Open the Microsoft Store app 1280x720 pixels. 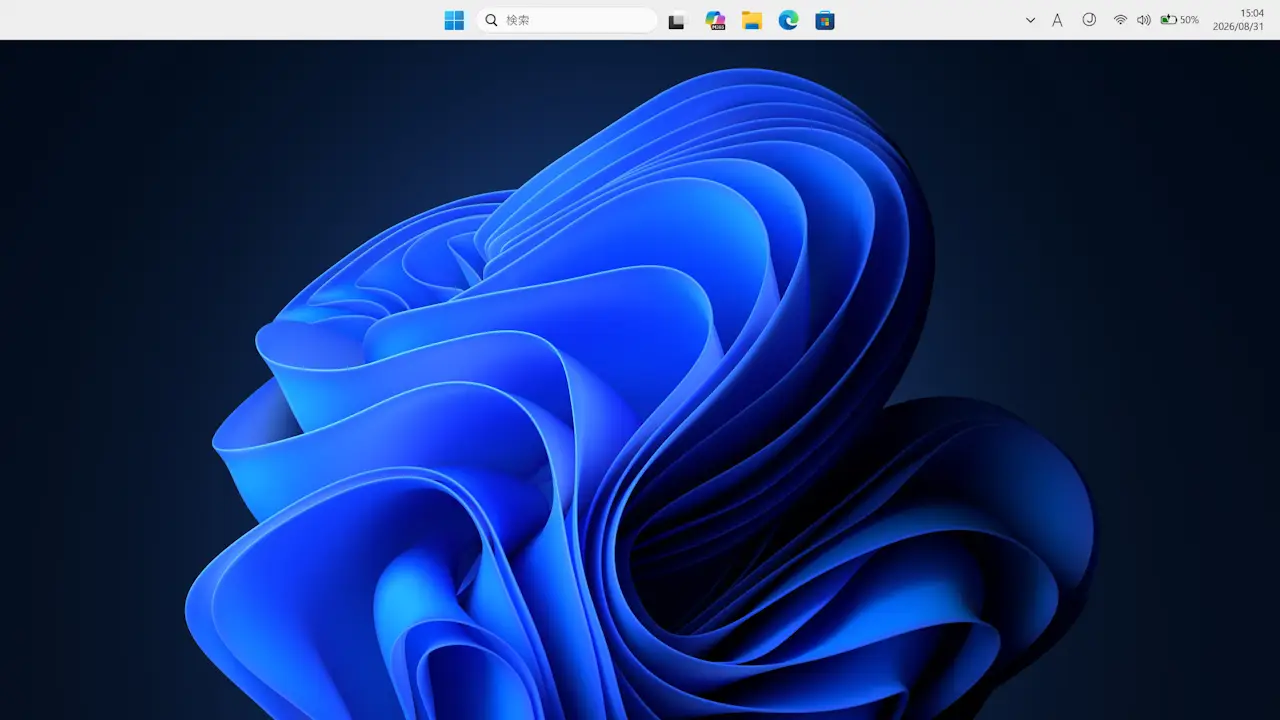(x=825, y=20)
